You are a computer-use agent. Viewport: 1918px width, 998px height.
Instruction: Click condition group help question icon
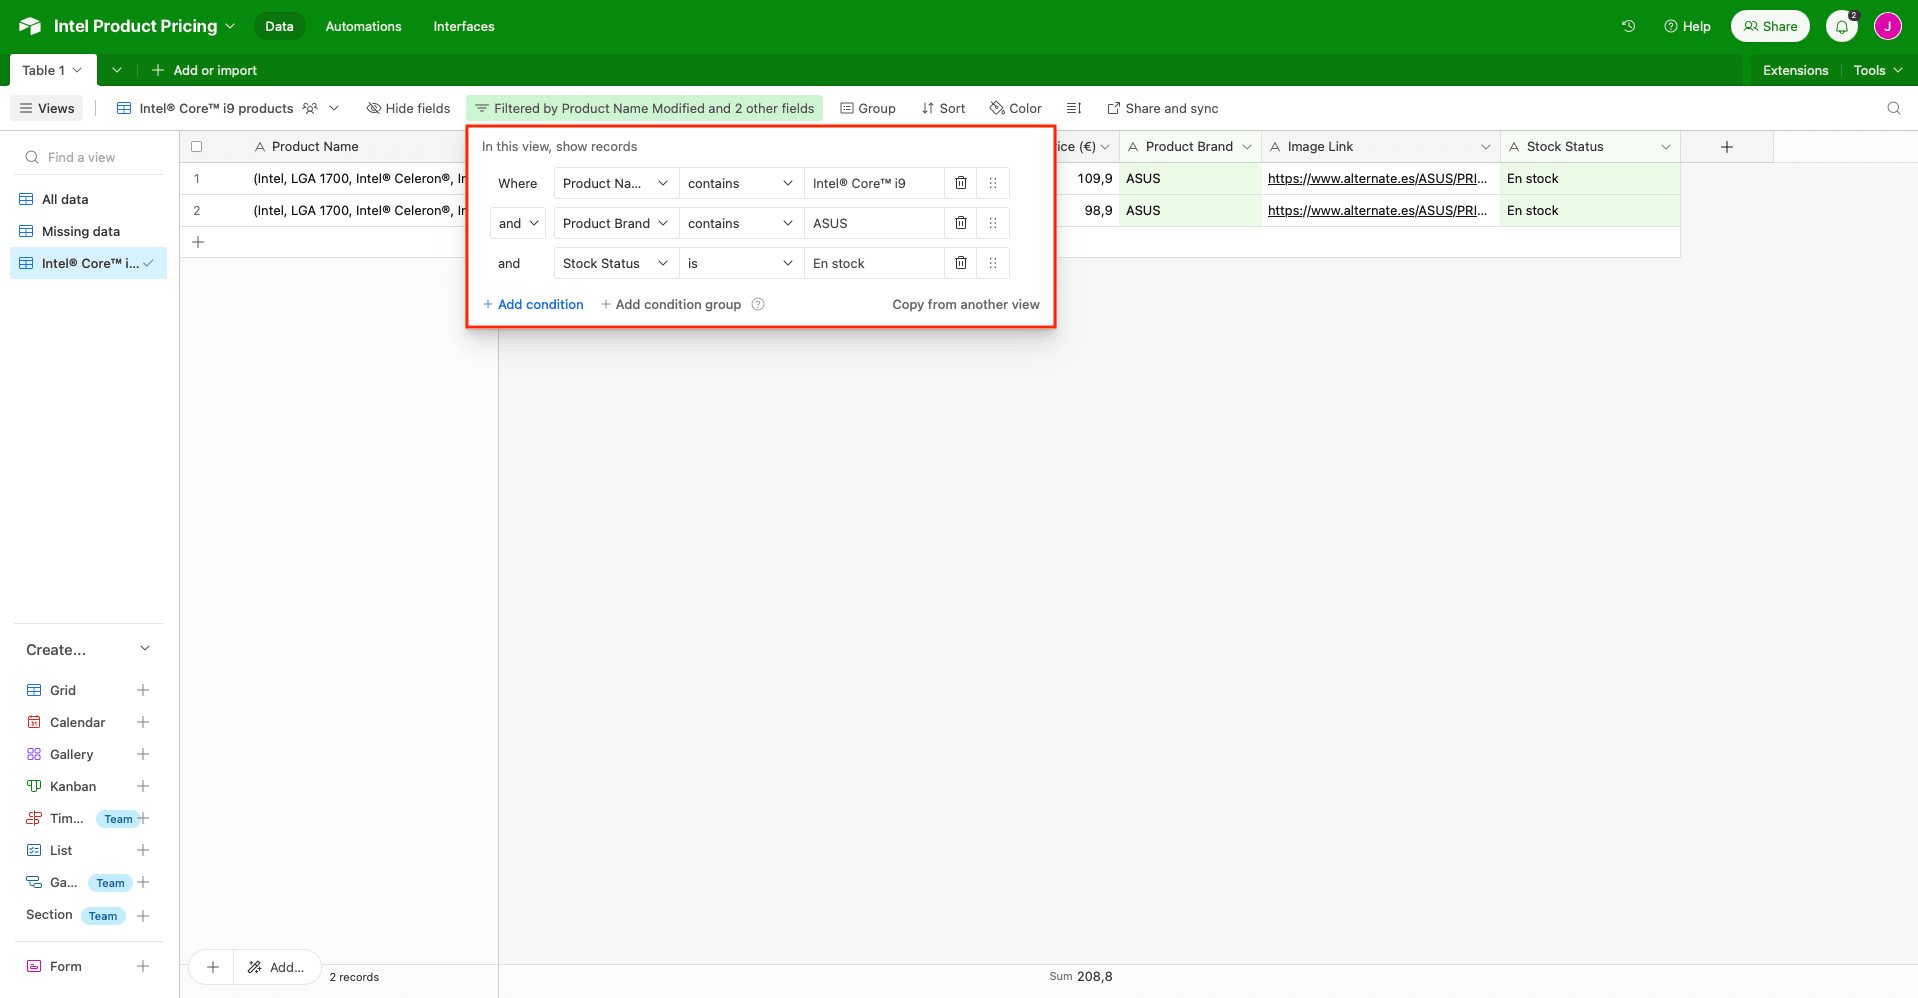tap(758, 304)
